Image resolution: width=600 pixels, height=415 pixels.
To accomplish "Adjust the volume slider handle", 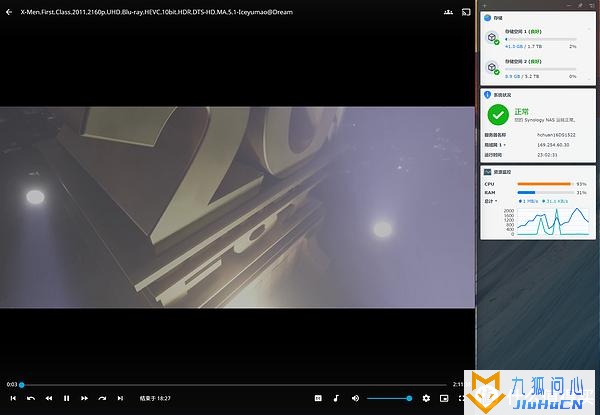I will pyautogui.click(x=409, y=398).
